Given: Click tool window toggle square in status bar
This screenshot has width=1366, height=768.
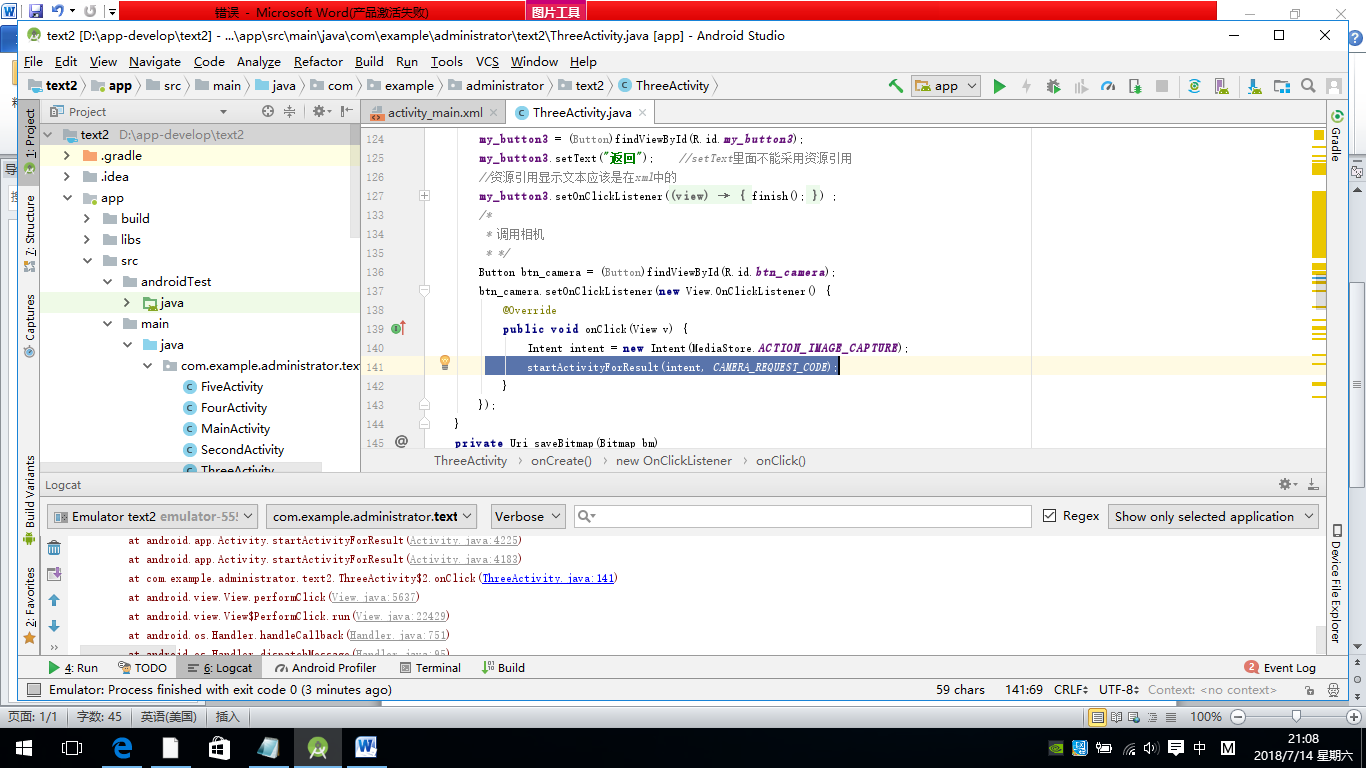Looking at the screenshot, I should (x=34, y=690).
